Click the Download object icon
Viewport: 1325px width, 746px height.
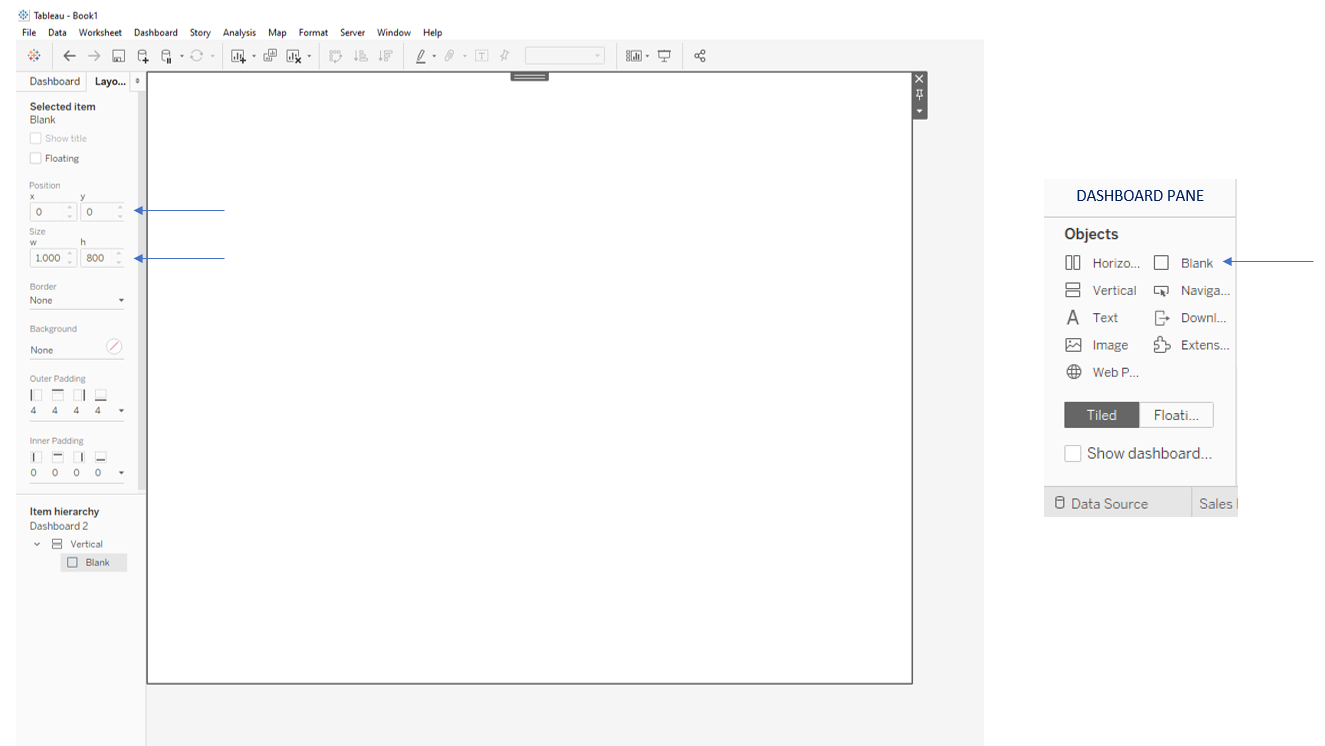pos(1161,318)
